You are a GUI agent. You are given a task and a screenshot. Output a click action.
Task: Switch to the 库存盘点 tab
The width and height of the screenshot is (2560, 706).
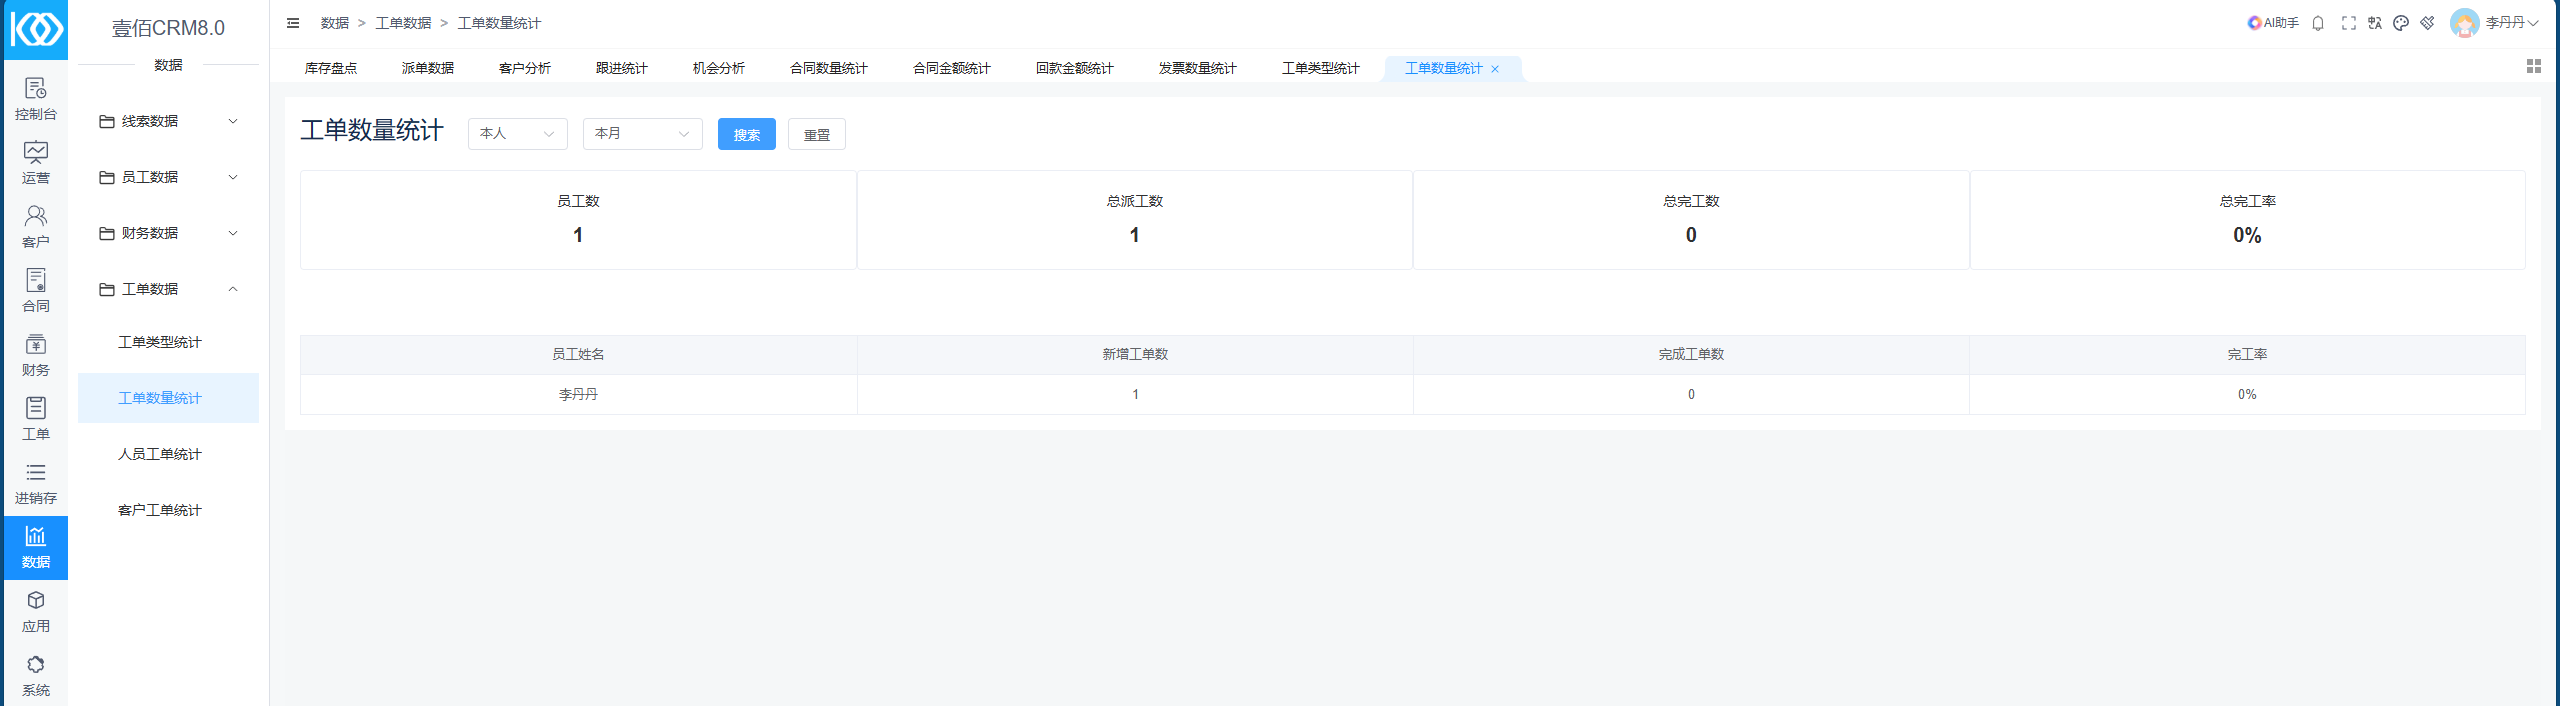pos(331,68)
